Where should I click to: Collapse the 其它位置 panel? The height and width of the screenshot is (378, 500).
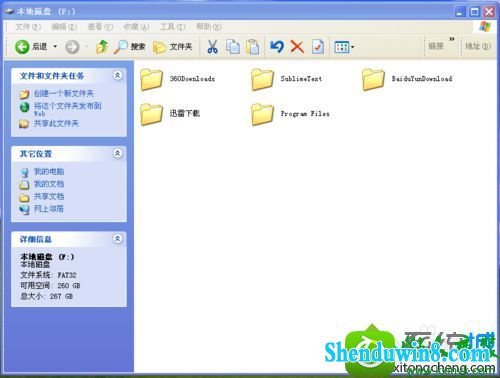click(117, 153)
